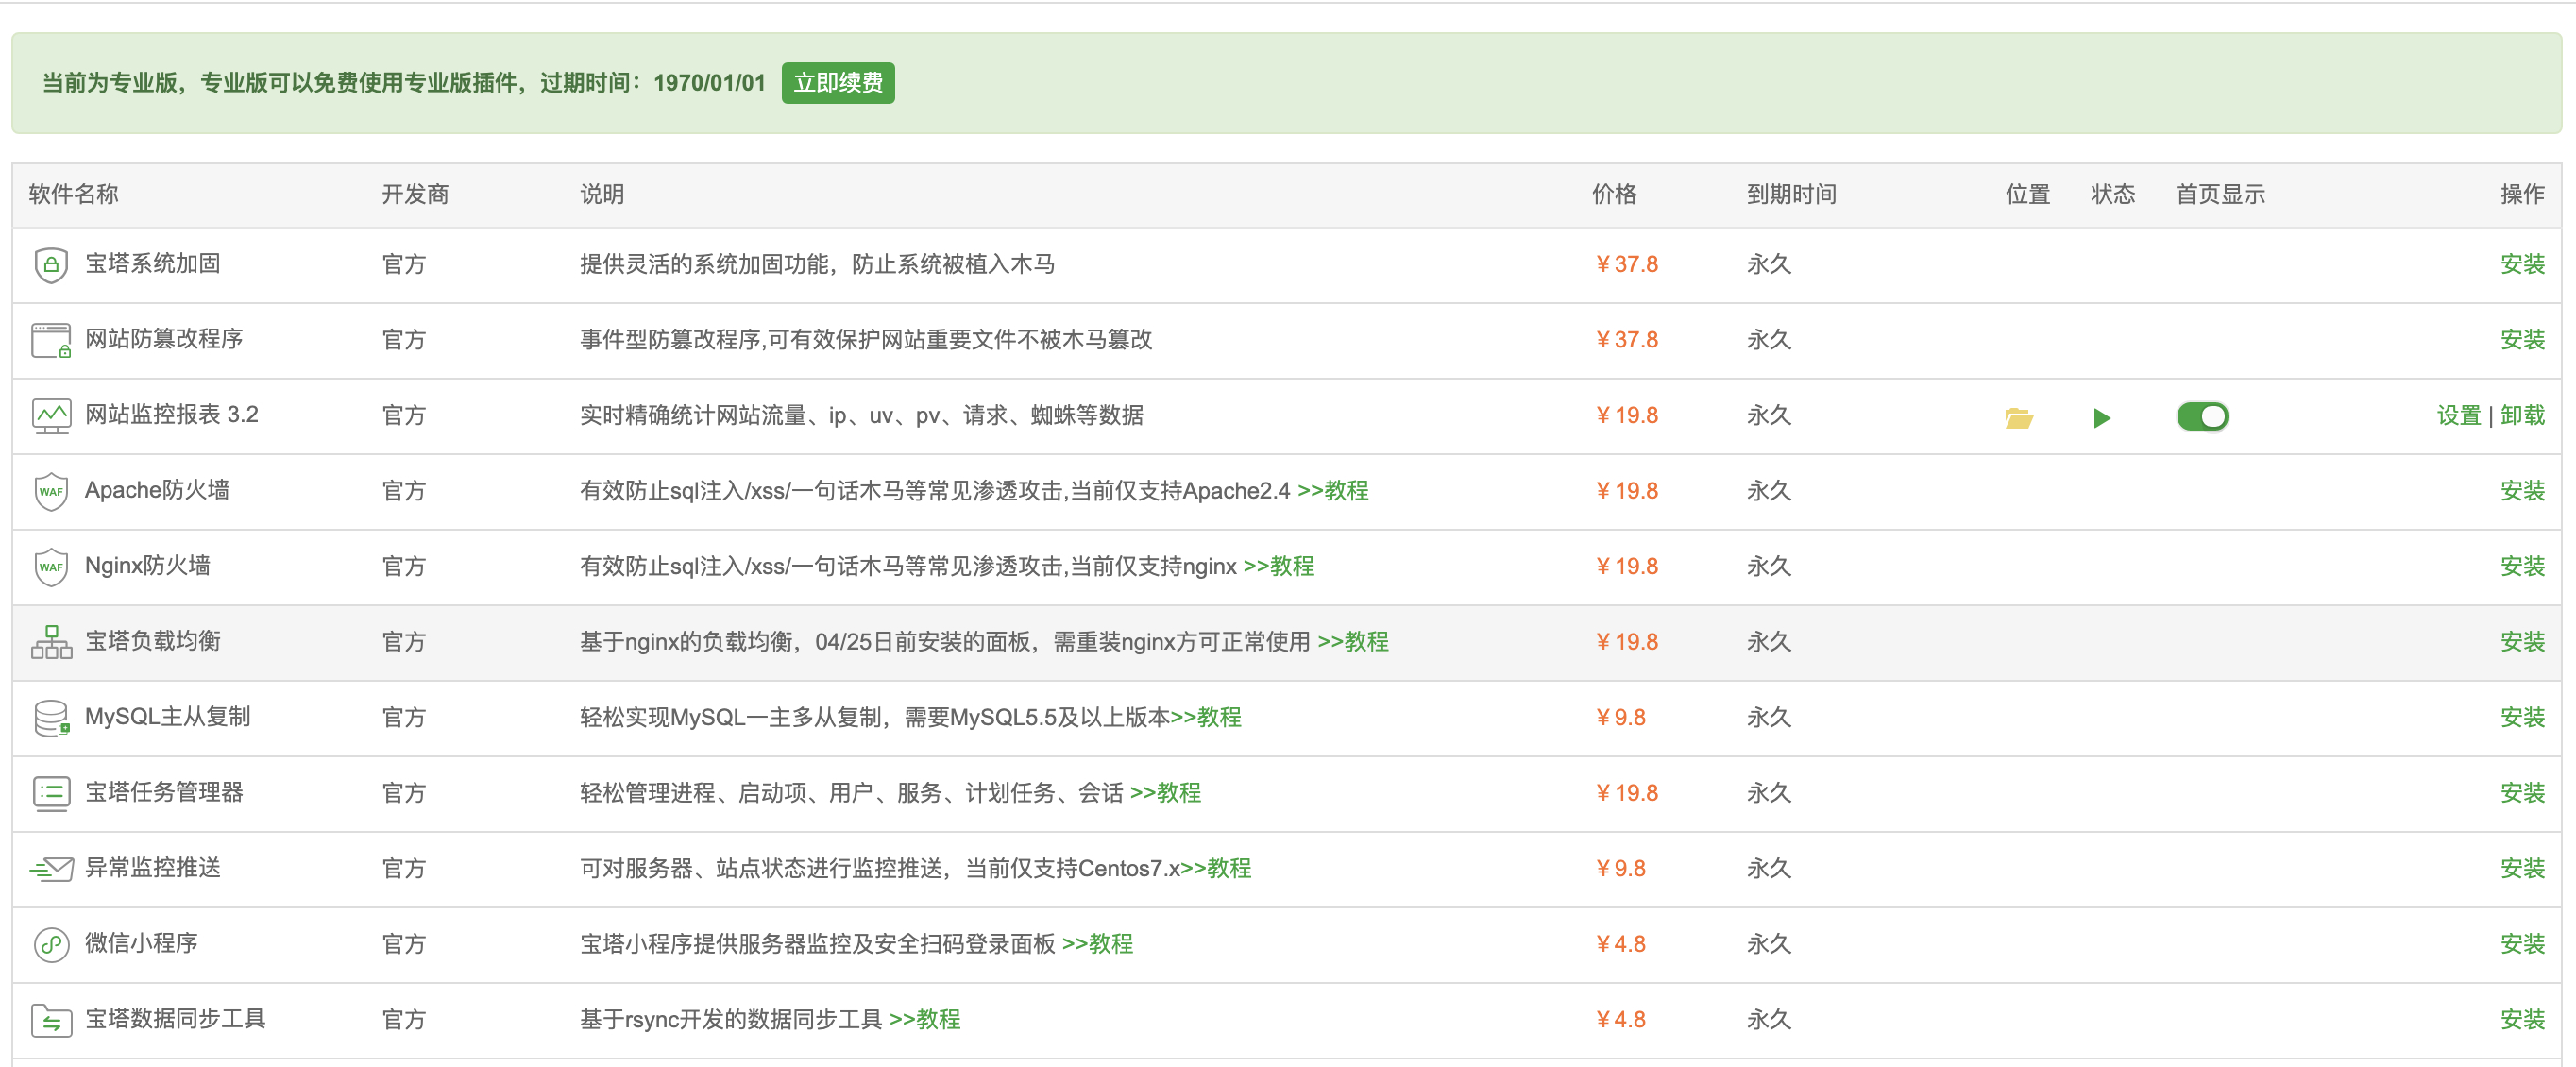Click the 宝塔数据同步工具 folder sync icon

point(51,1020)
